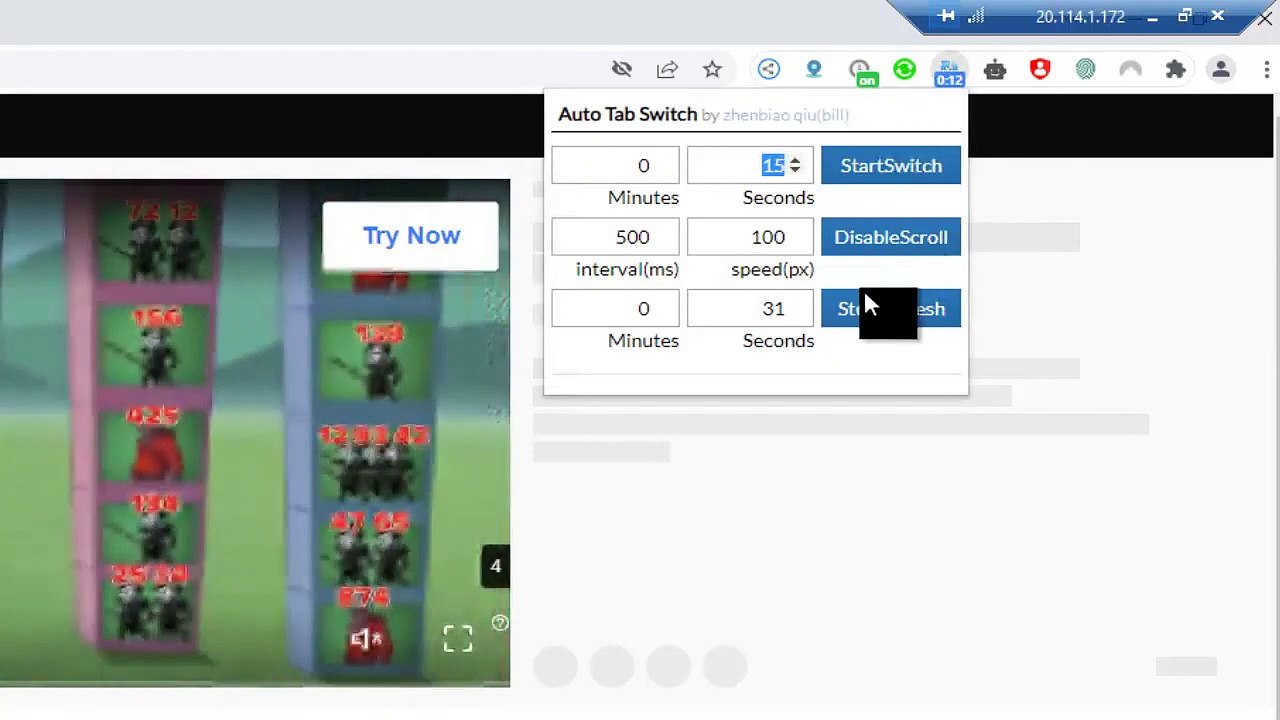Open the blue share-node extension
The height and width of the screenshot is (720, 1280).
coord(768,69)
